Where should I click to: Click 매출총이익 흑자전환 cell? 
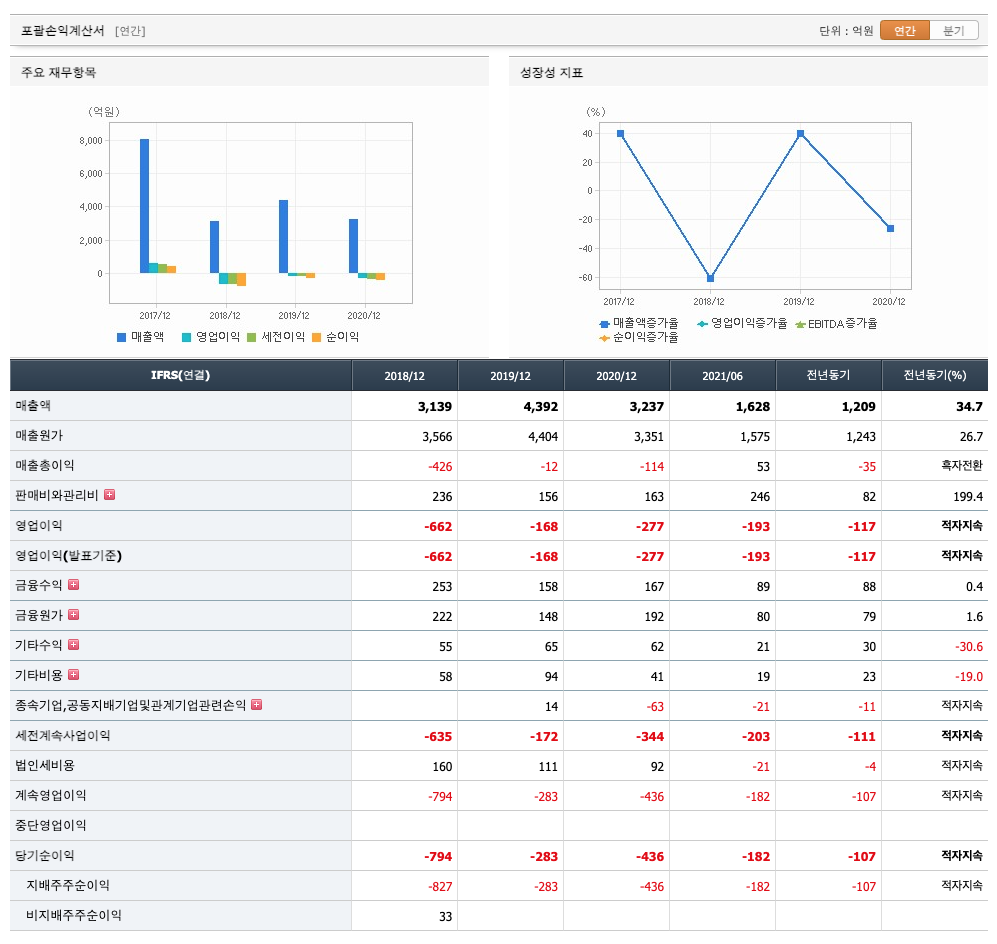[962, 465]
